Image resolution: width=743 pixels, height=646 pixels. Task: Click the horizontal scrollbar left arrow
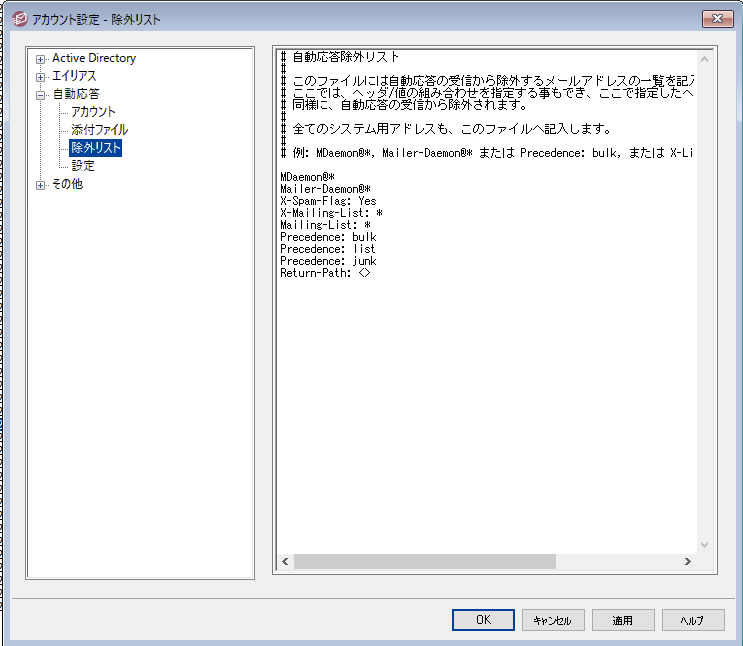[285, 562]
